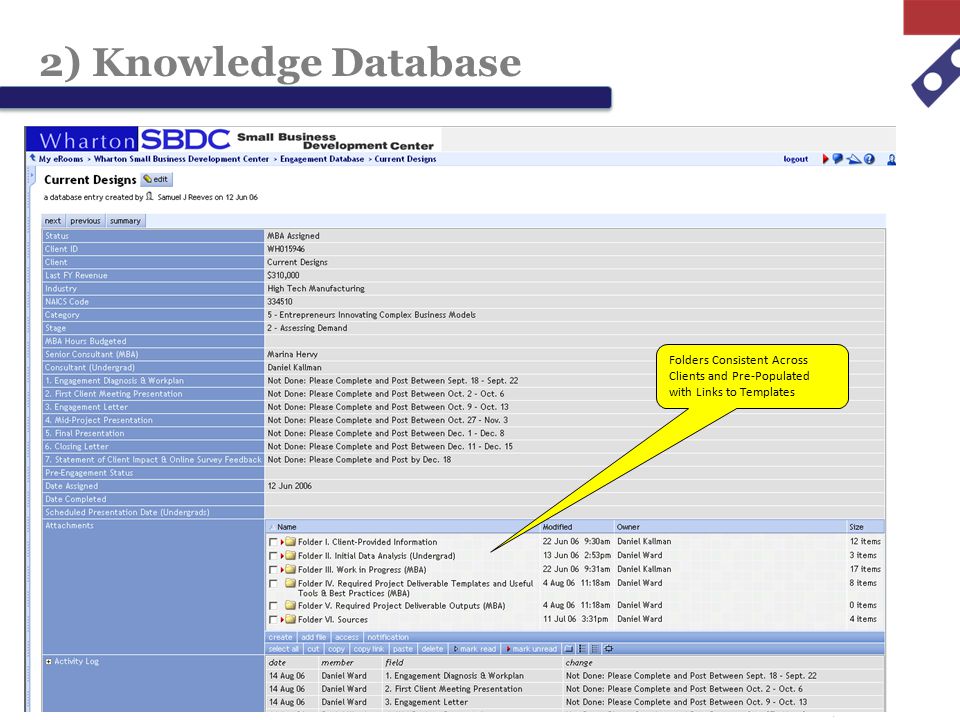
Task: Check the box for Folder I. Client-Provided Information
Action: pos(273,542)
